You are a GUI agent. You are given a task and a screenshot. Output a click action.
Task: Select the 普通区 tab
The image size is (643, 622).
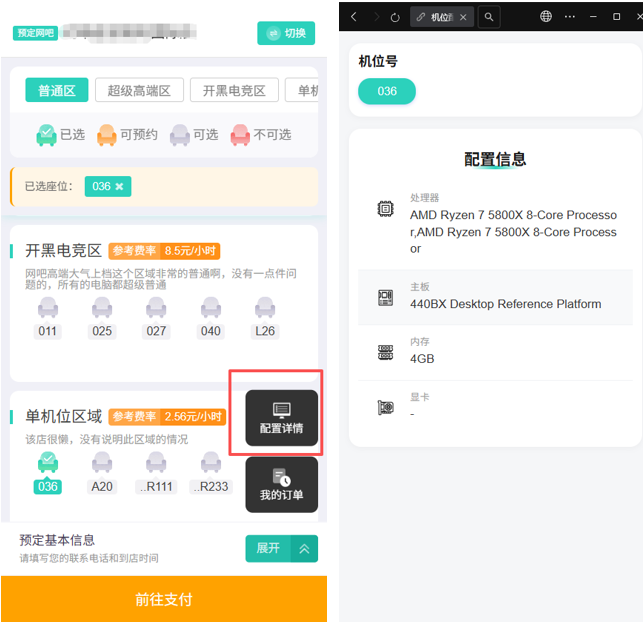pyautogui.click(x=57, y=90)
